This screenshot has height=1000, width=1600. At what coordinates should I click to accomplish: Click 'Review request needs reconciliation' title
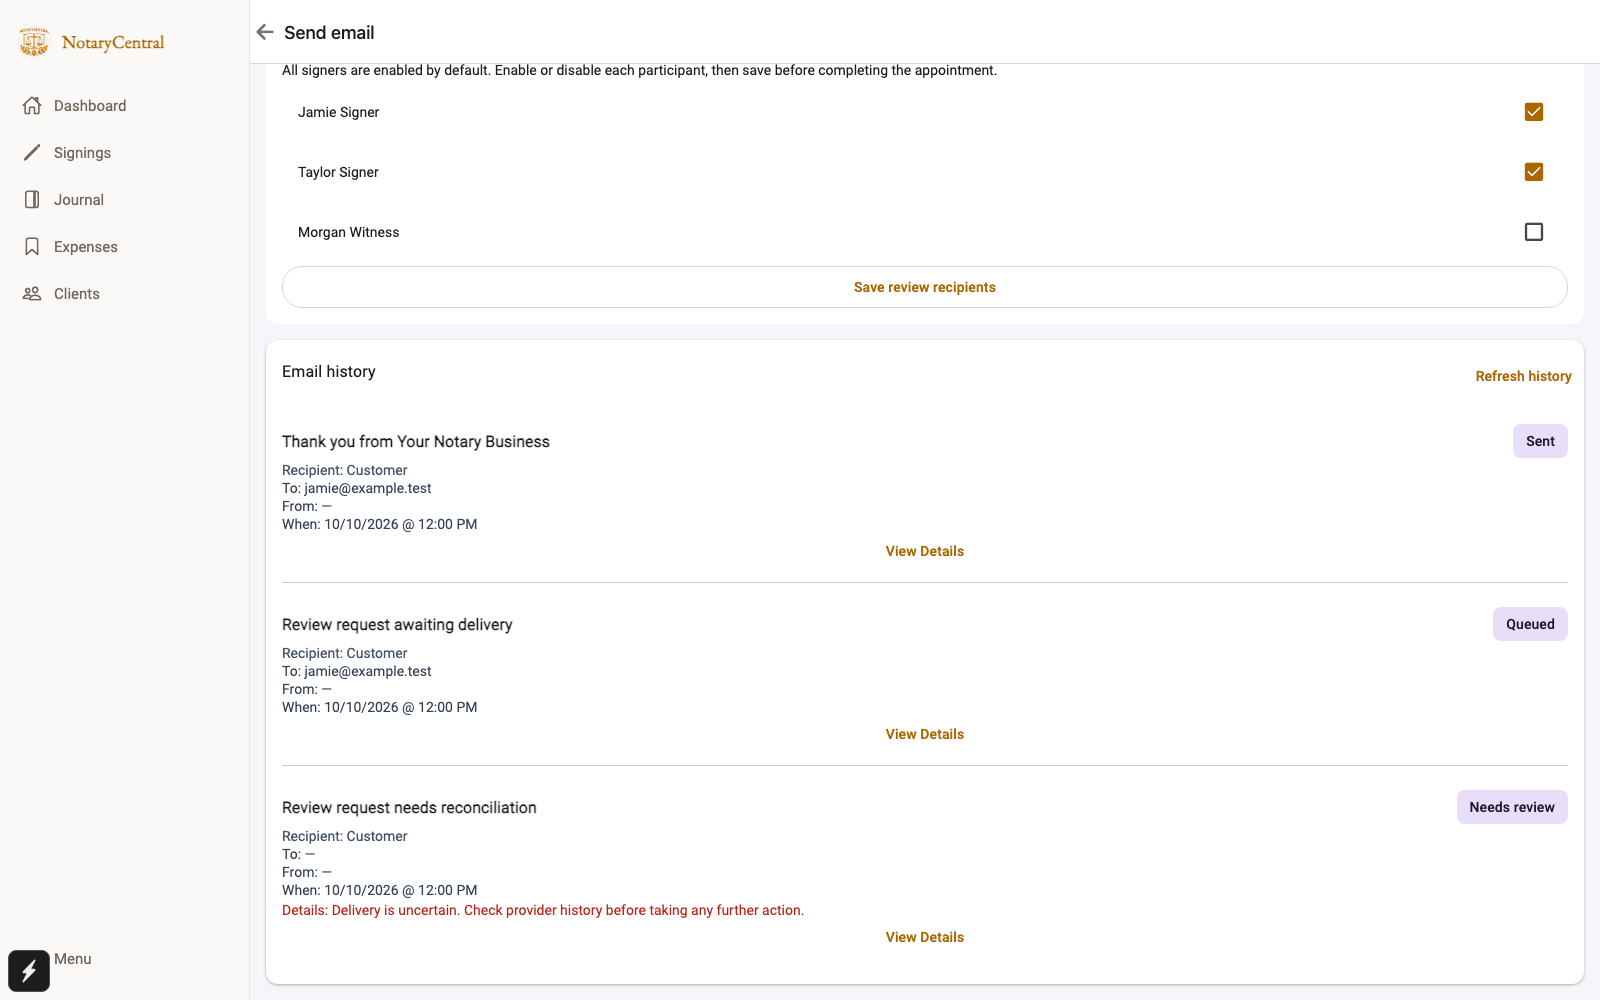coord(409,808)
